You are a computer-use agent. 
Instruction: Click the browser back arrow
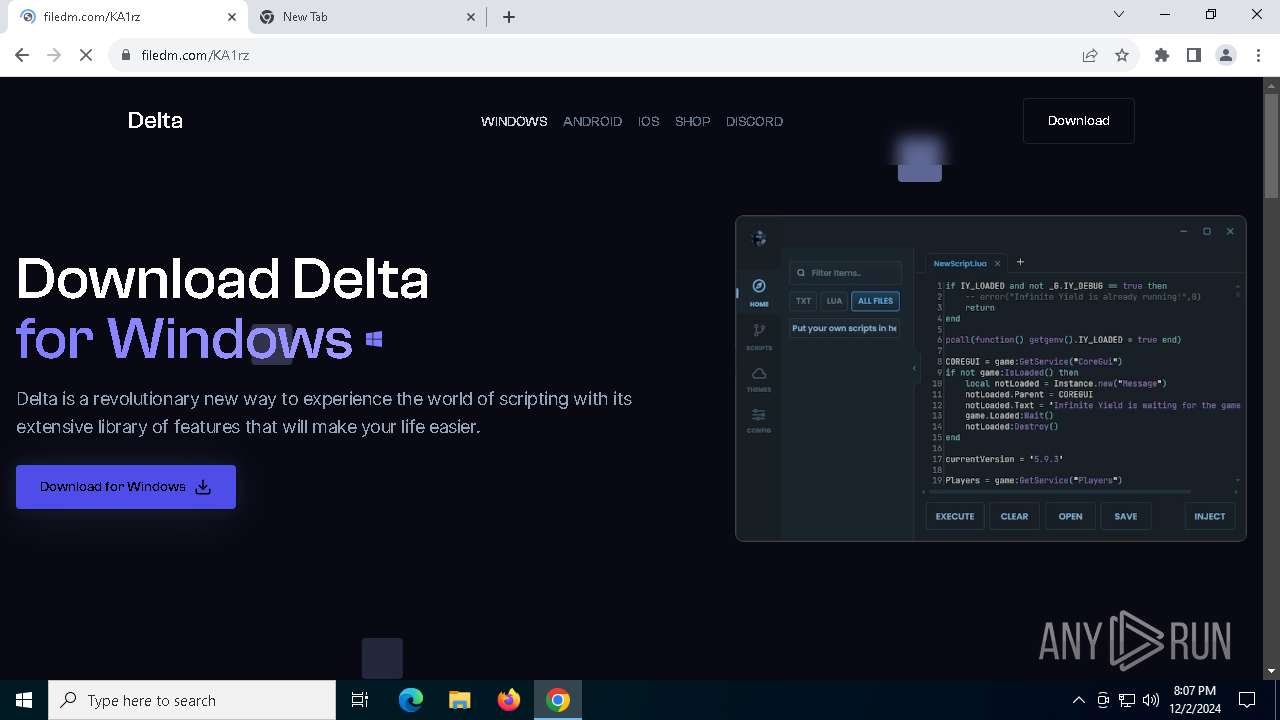coord(22,55)
